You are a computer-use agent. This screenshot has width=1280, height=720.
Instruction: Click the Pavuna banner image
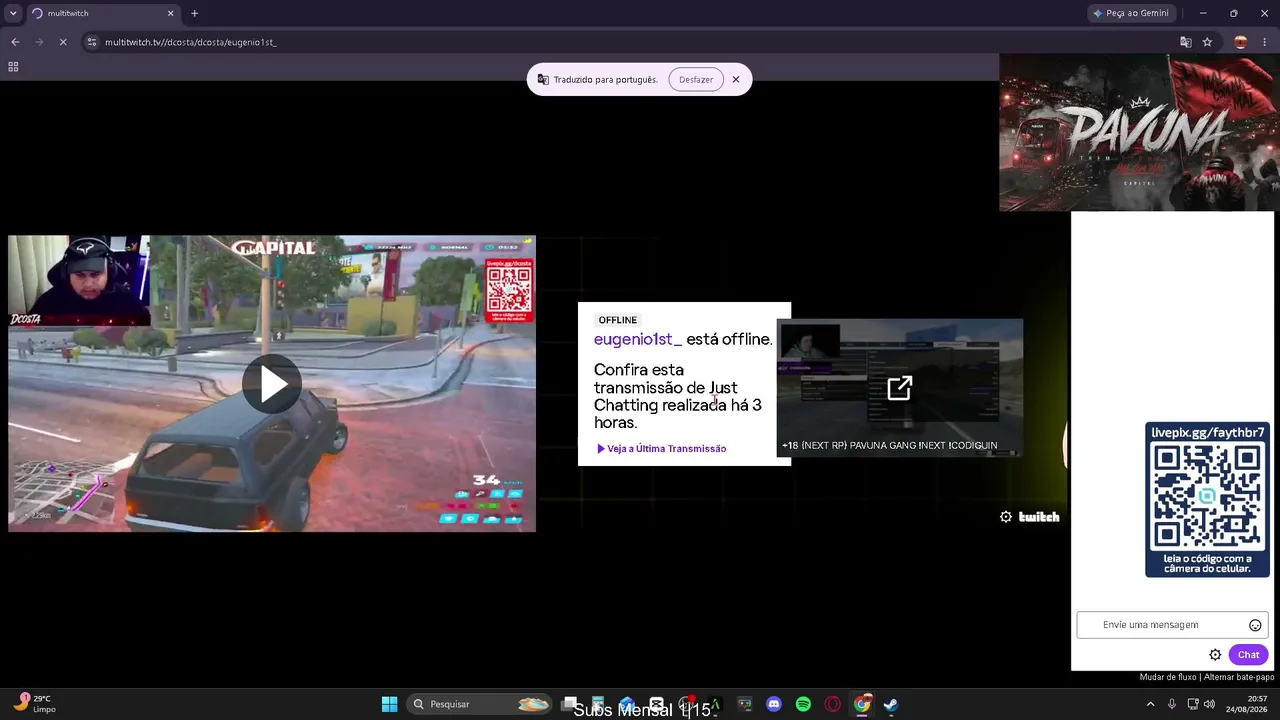click(1139, 133)
